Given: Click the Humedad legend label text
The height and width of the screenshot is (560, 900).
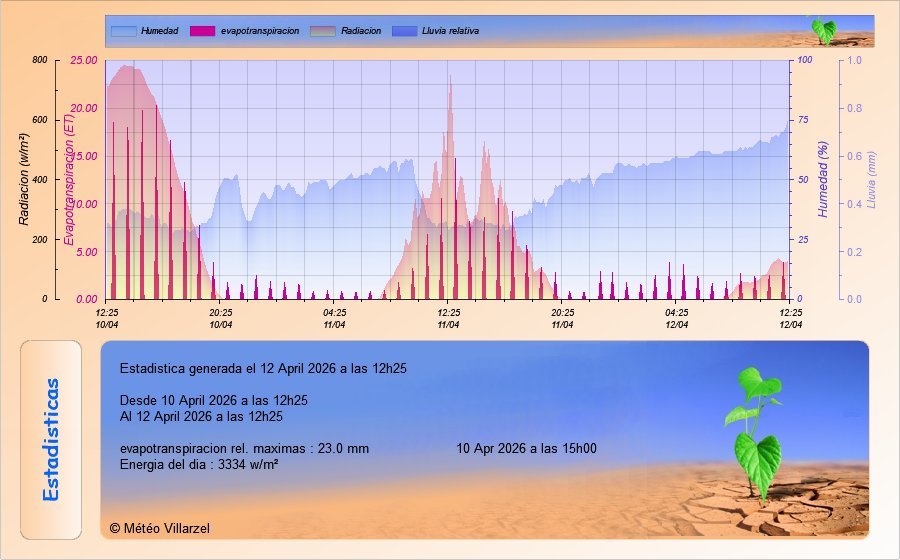Looking at the screenshot, I should click(x=159, y=31).
